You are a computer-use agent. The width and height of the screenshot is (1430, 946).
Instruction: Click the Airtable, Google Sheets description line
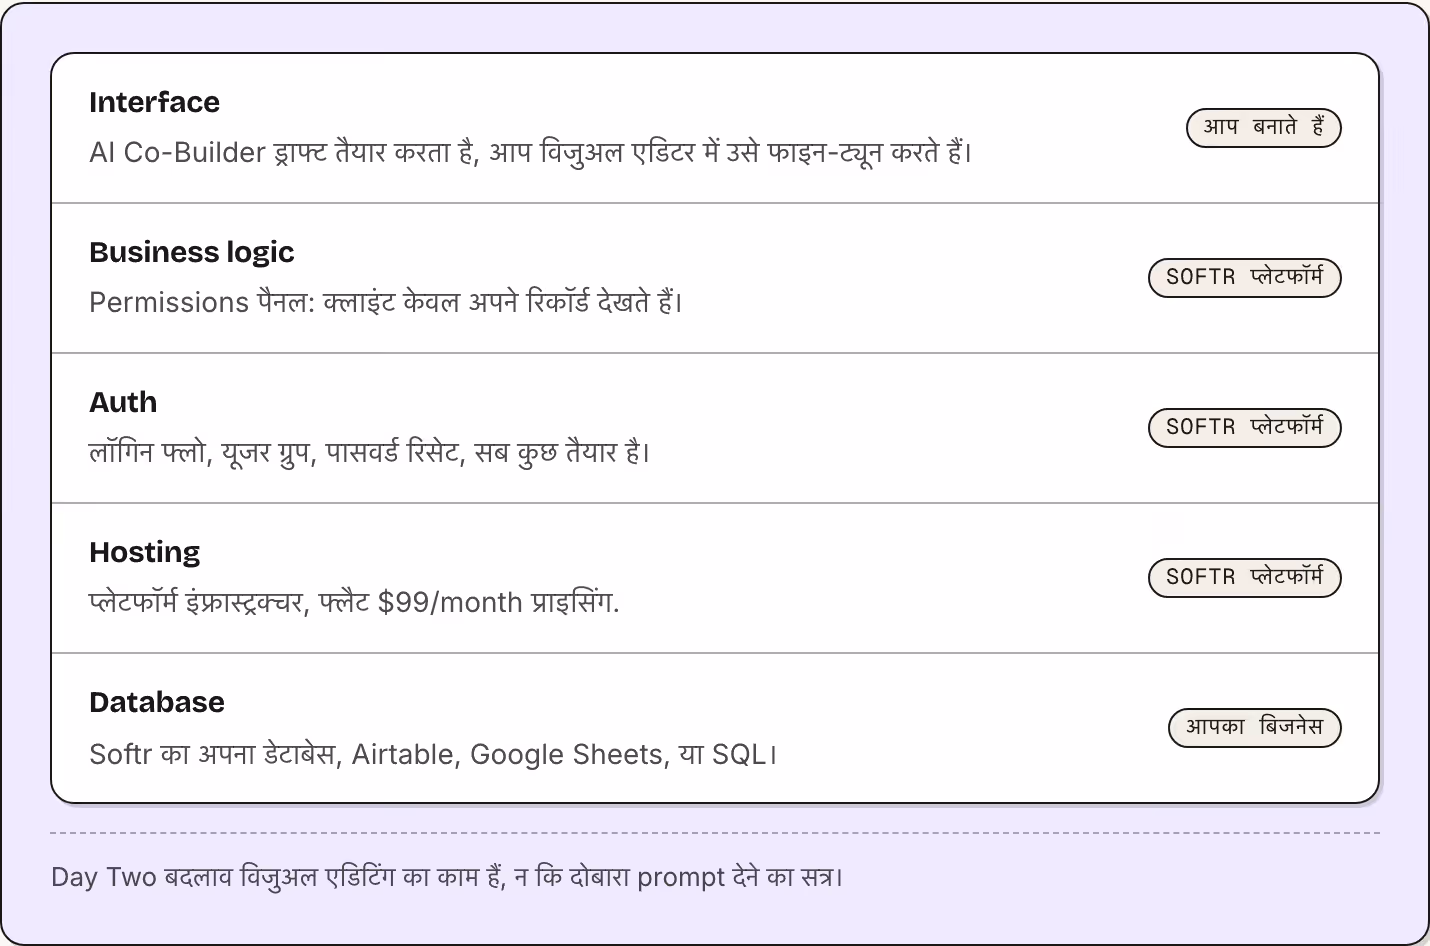pos(433,754)
